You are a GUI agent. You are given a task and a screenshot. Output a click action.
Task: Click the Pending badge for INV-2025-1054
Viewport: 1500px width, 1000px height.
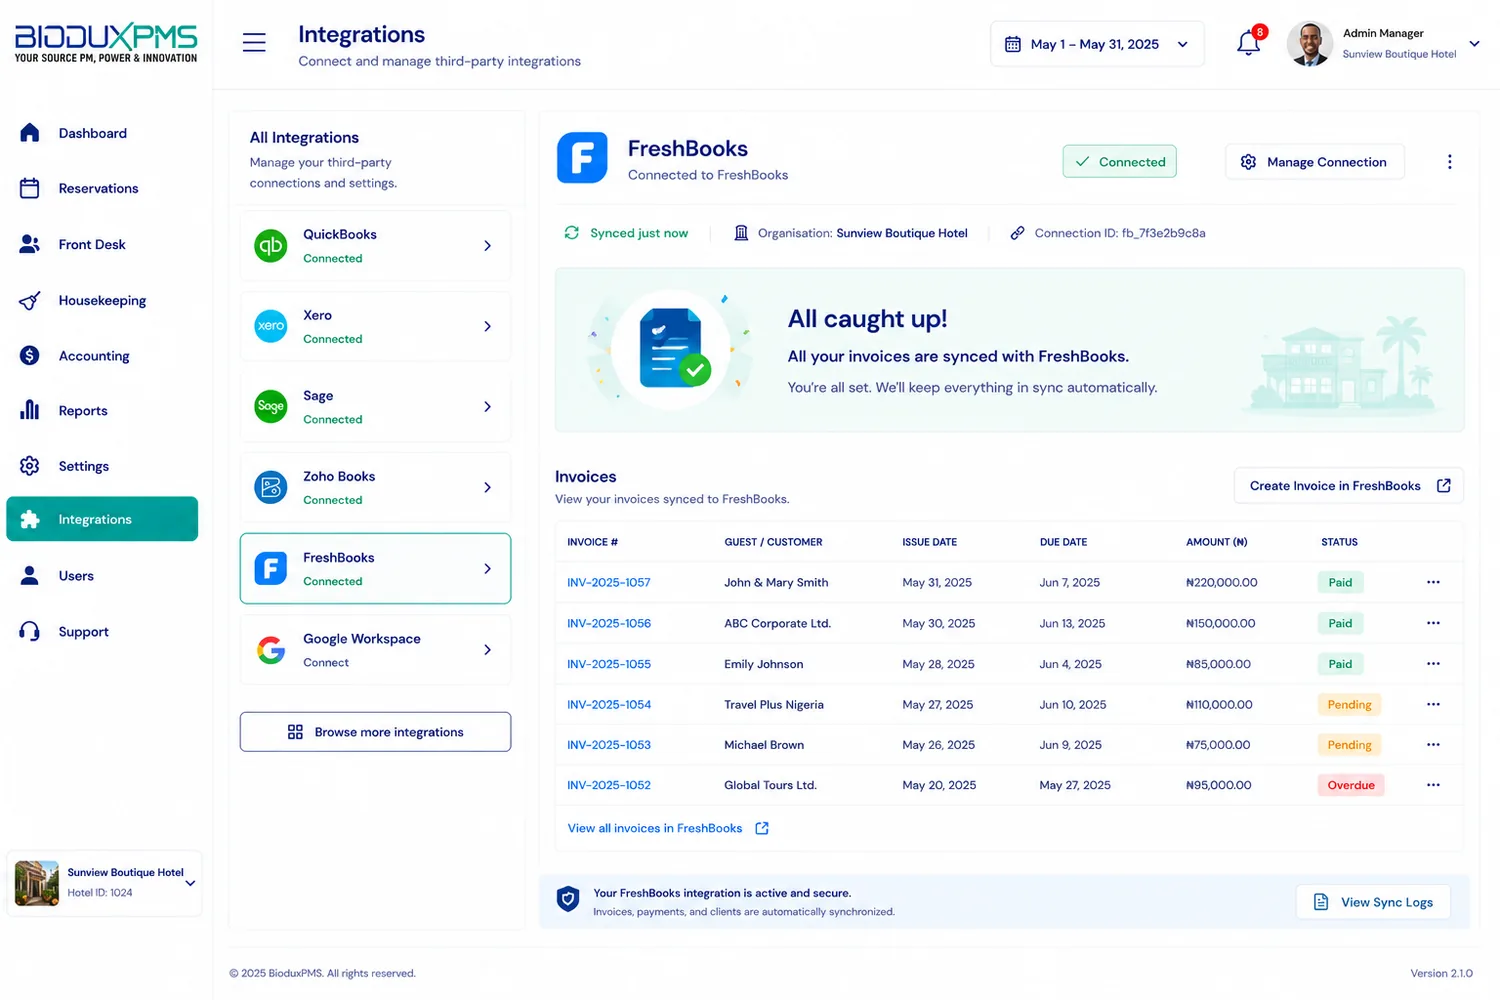pos(1349,704)
